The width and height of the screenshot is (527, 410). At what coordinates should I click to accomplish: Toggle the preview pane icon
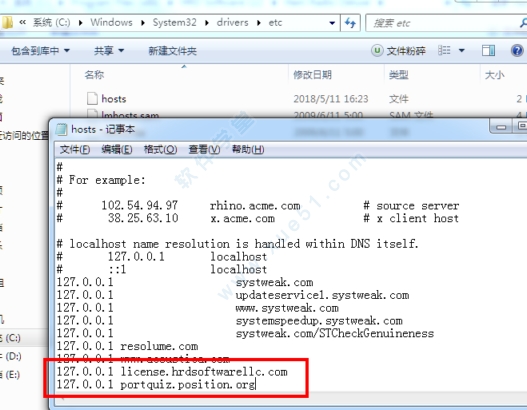tap(488, 51)
